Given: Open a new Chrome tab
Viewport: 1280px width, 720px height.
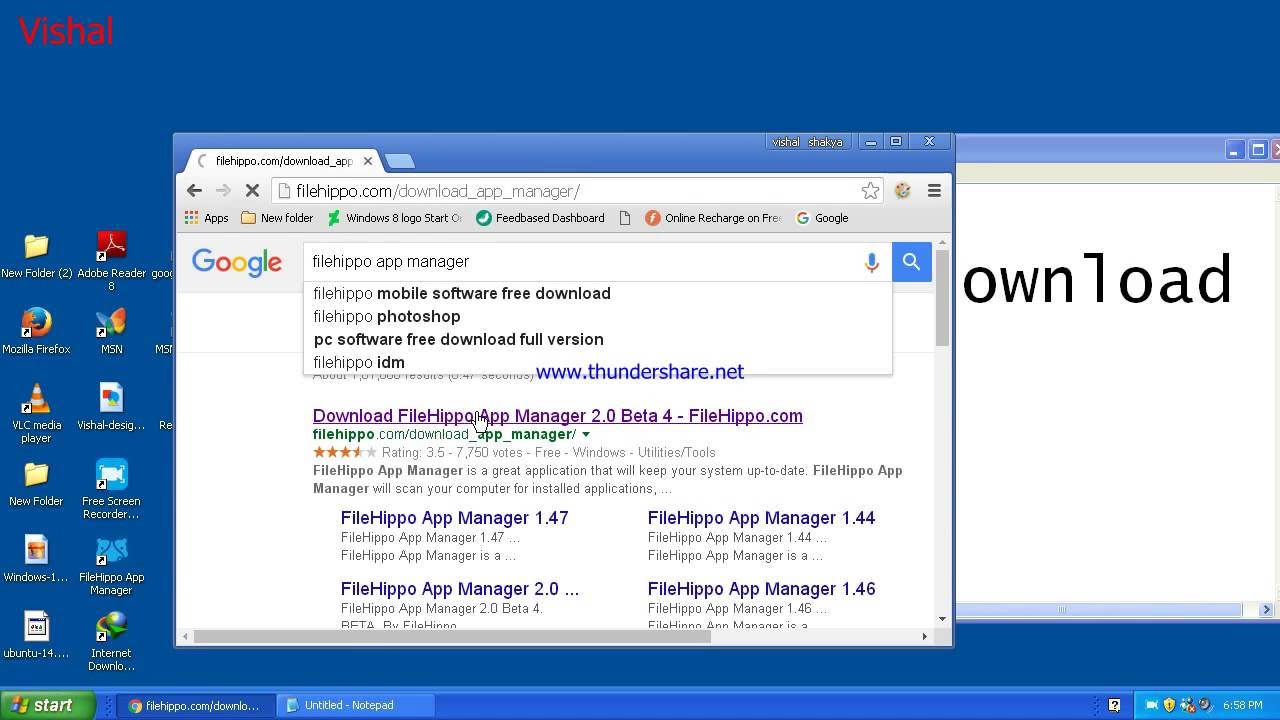Looking at the screenshot, I should coord(399,161).
